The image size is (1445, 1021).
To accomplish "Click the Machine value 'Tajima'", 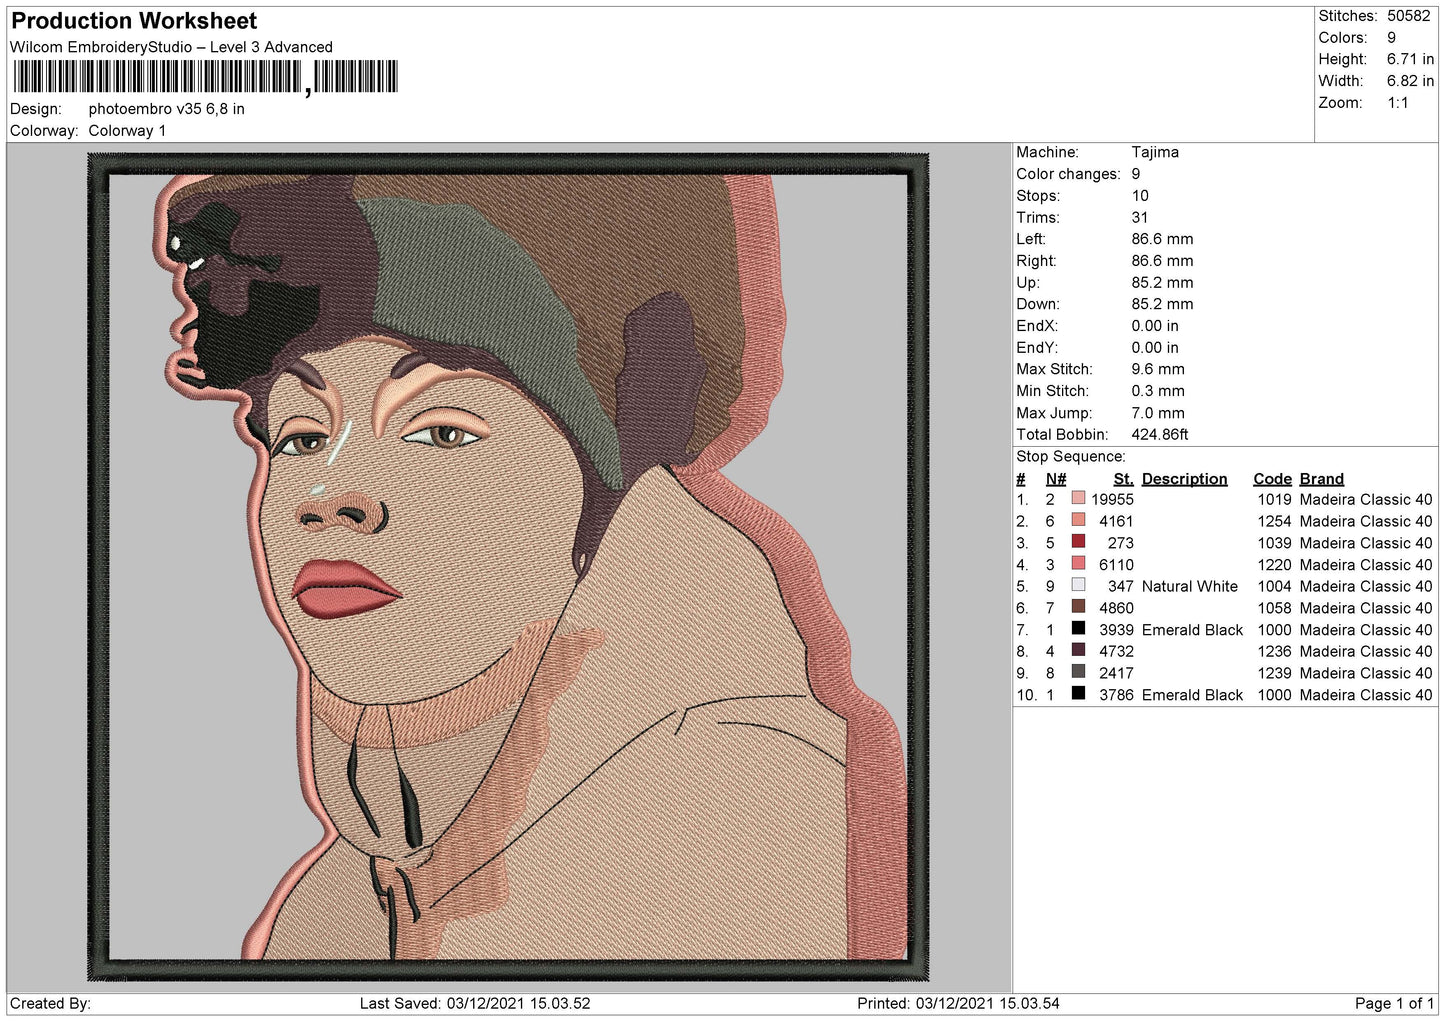I will coord(1155,152).
